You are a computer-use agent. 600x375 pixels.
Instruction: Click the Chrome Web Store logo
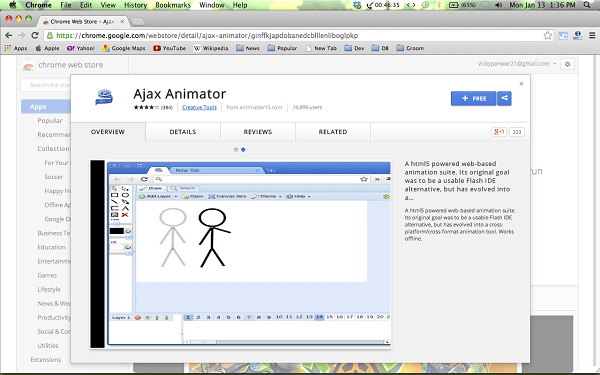pyautogui.click(x=28, y=65)
